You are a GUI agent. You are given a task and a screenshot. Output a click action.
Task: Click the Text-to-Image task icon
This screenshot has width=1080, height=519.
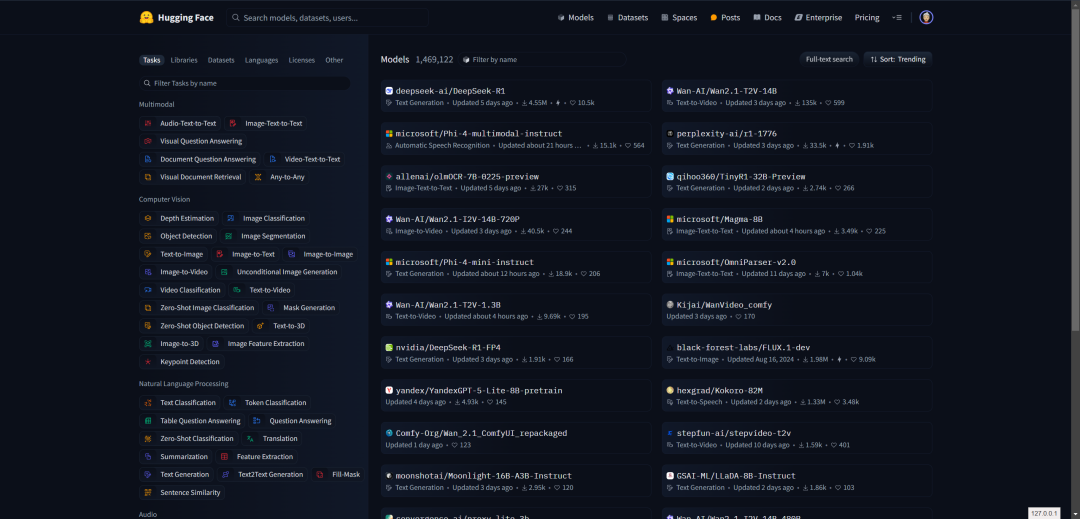(x=147, y=254)
